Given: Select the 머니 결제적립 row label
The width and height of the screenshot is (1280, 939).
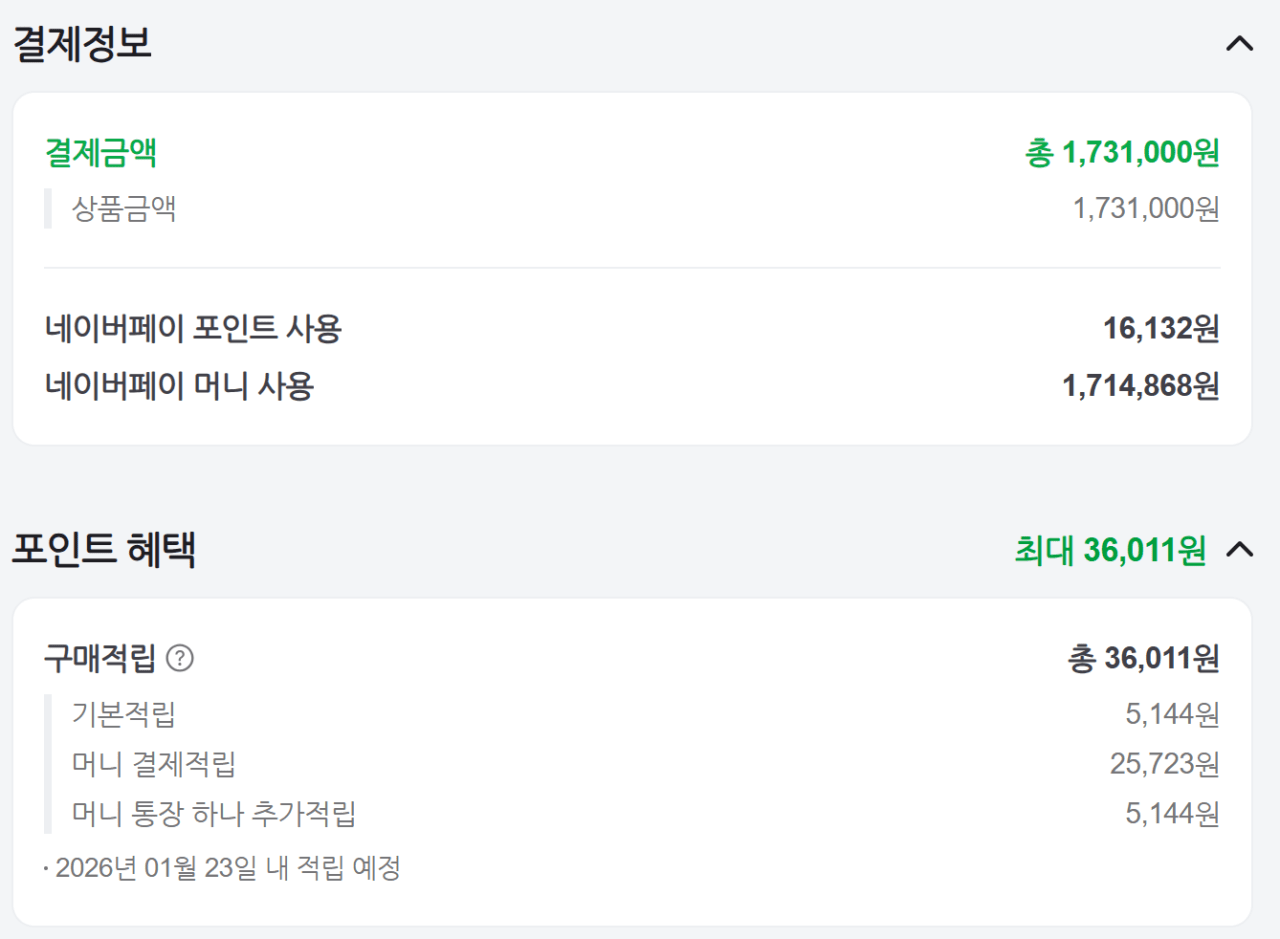Looking at the screenshot, I should [x=154, y=764].
